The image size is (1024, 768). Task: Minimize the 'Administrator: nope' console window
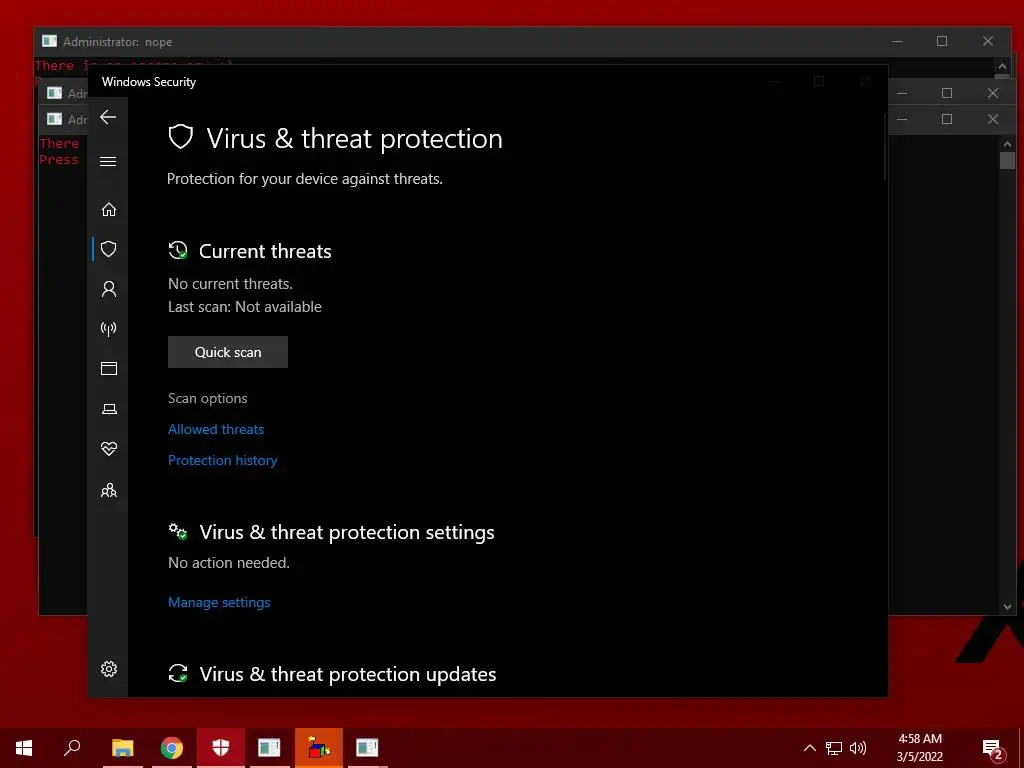tap(897, 41)
